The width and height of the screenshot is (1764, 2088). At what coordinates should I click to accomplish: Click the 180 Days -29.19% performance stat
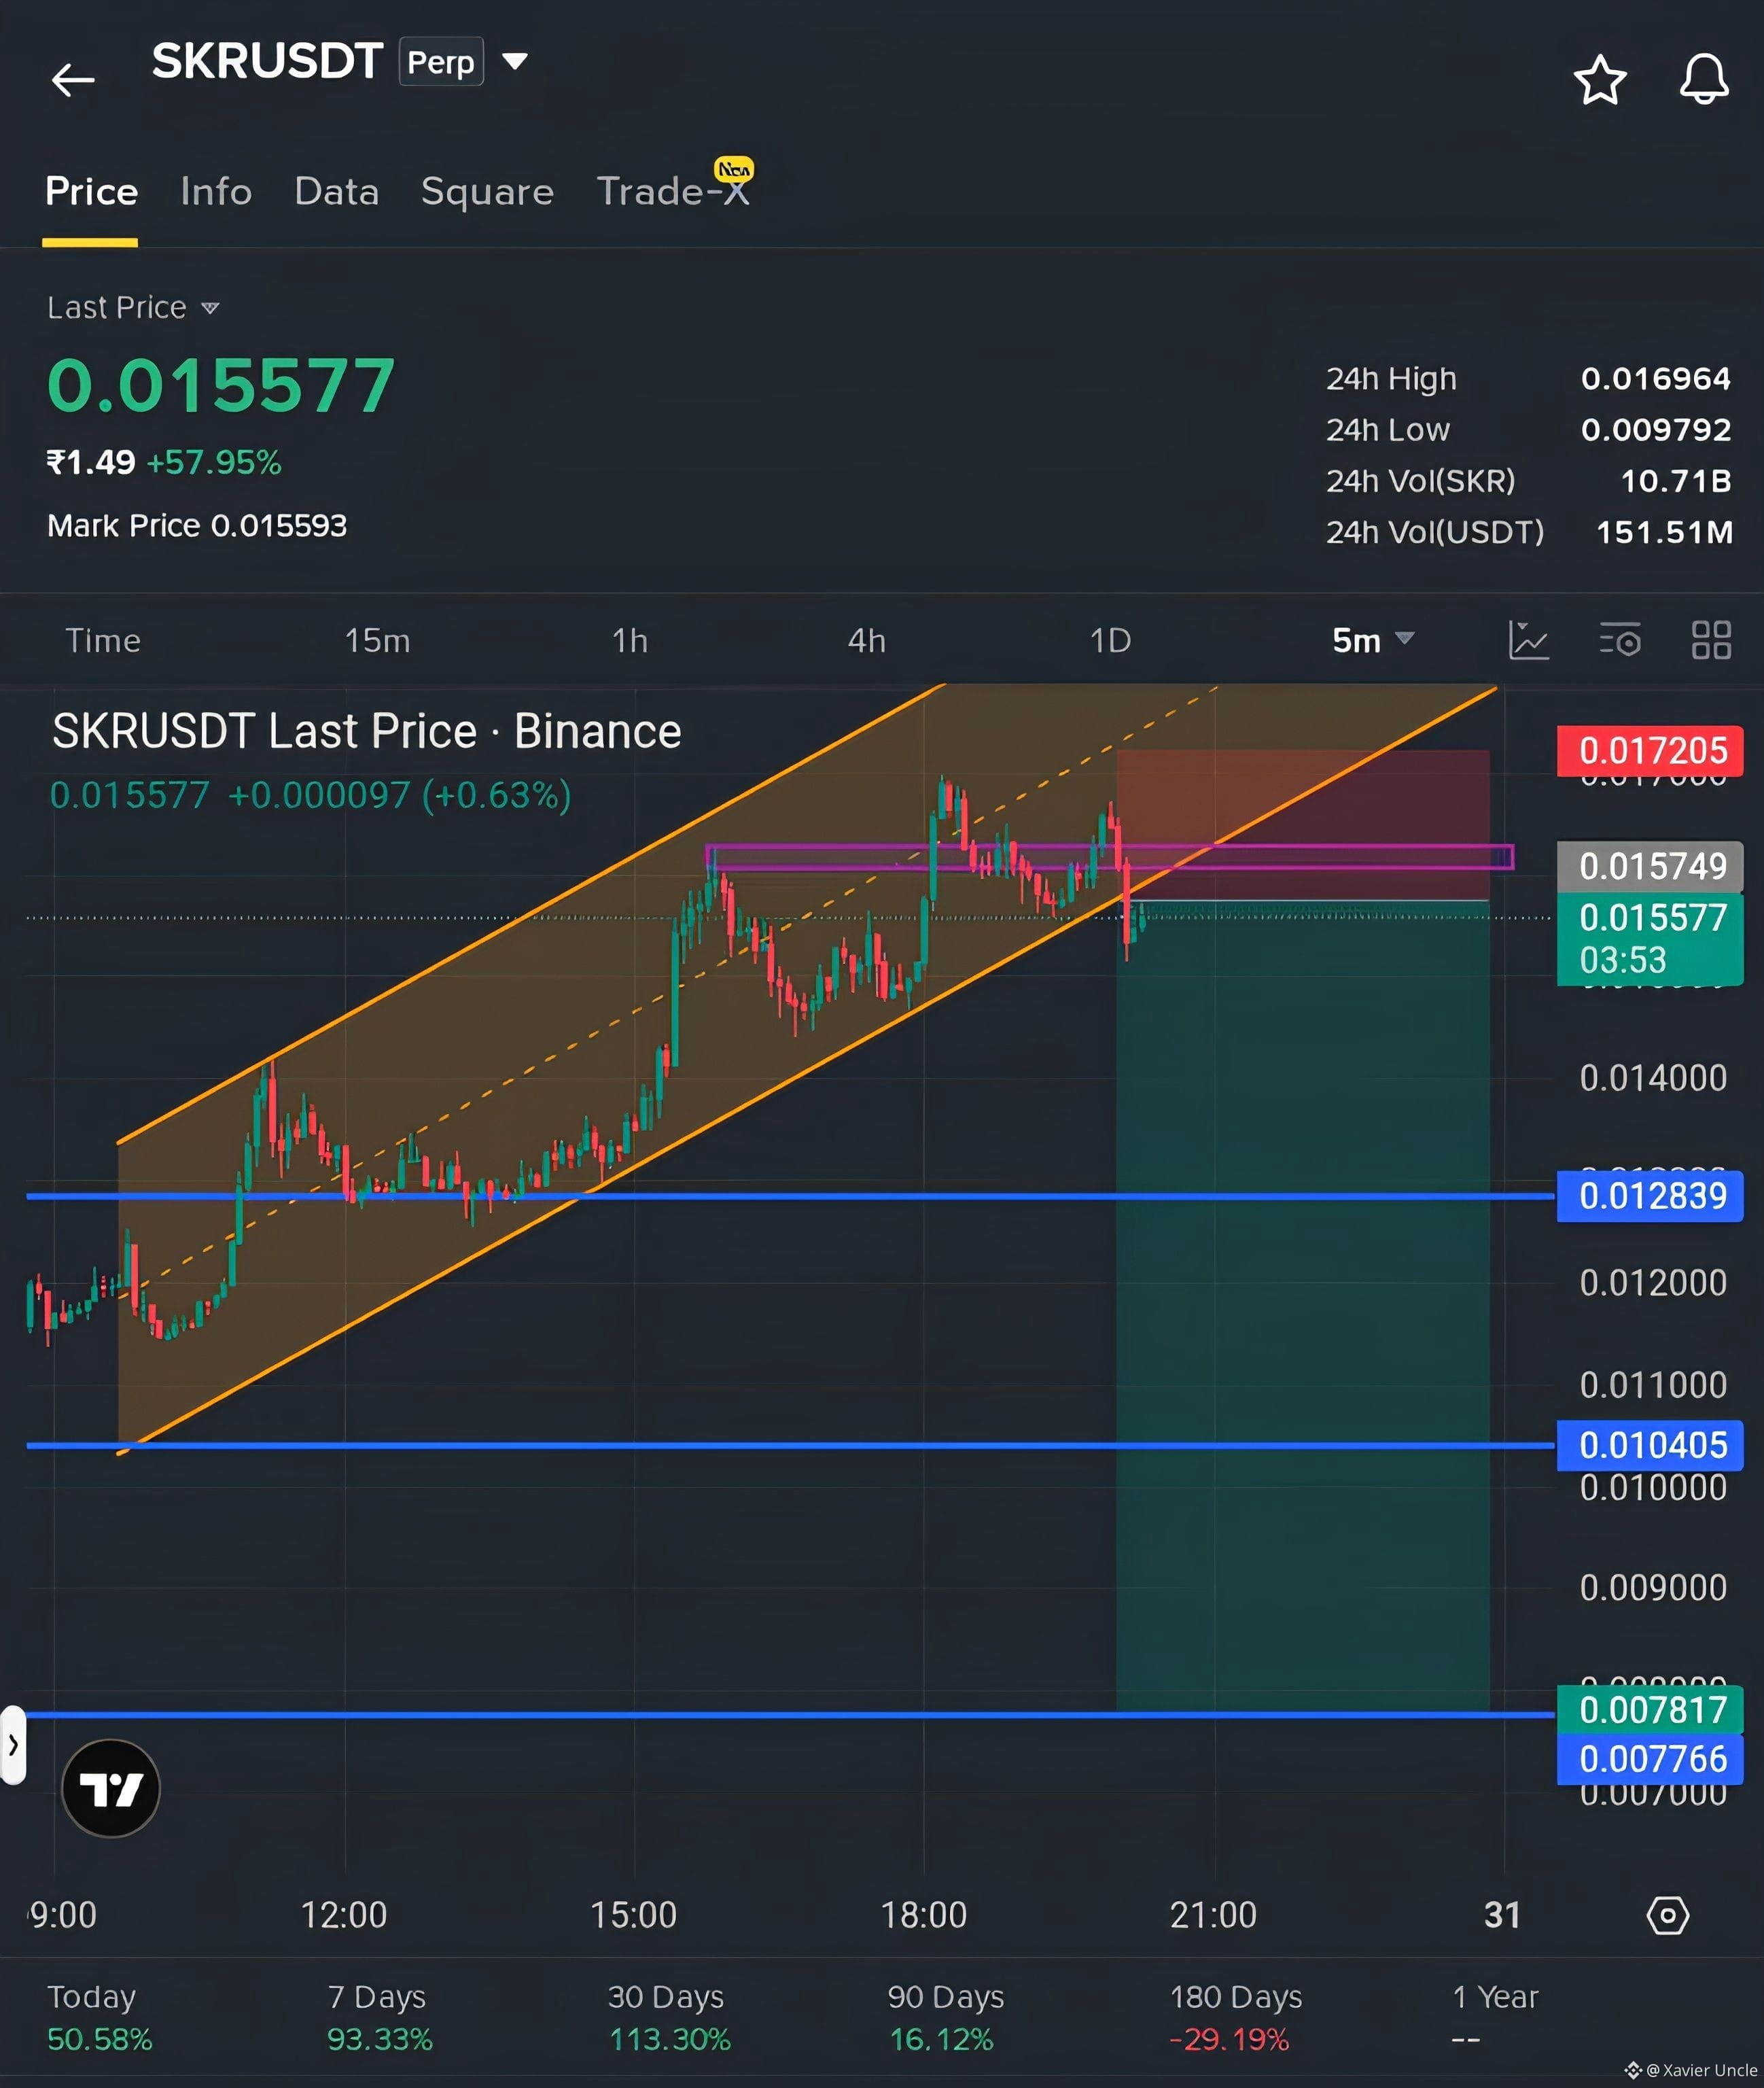pyautogui.click(x=1236, y=2017)
